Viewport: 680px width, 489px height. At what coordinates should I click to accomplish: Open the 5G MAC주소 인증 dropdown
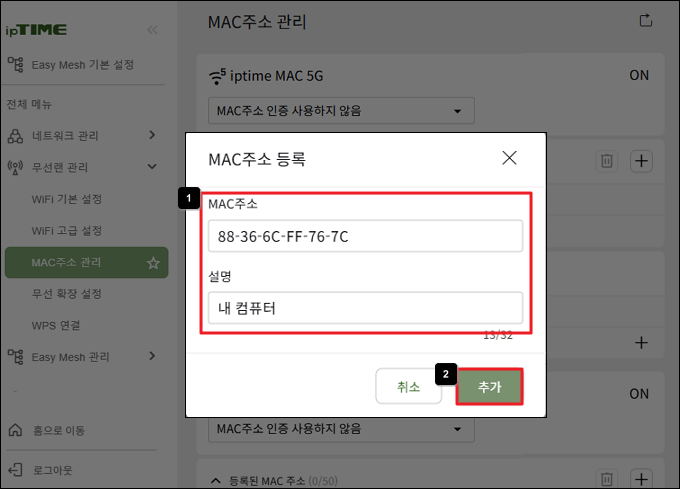[x=341, y=111]
